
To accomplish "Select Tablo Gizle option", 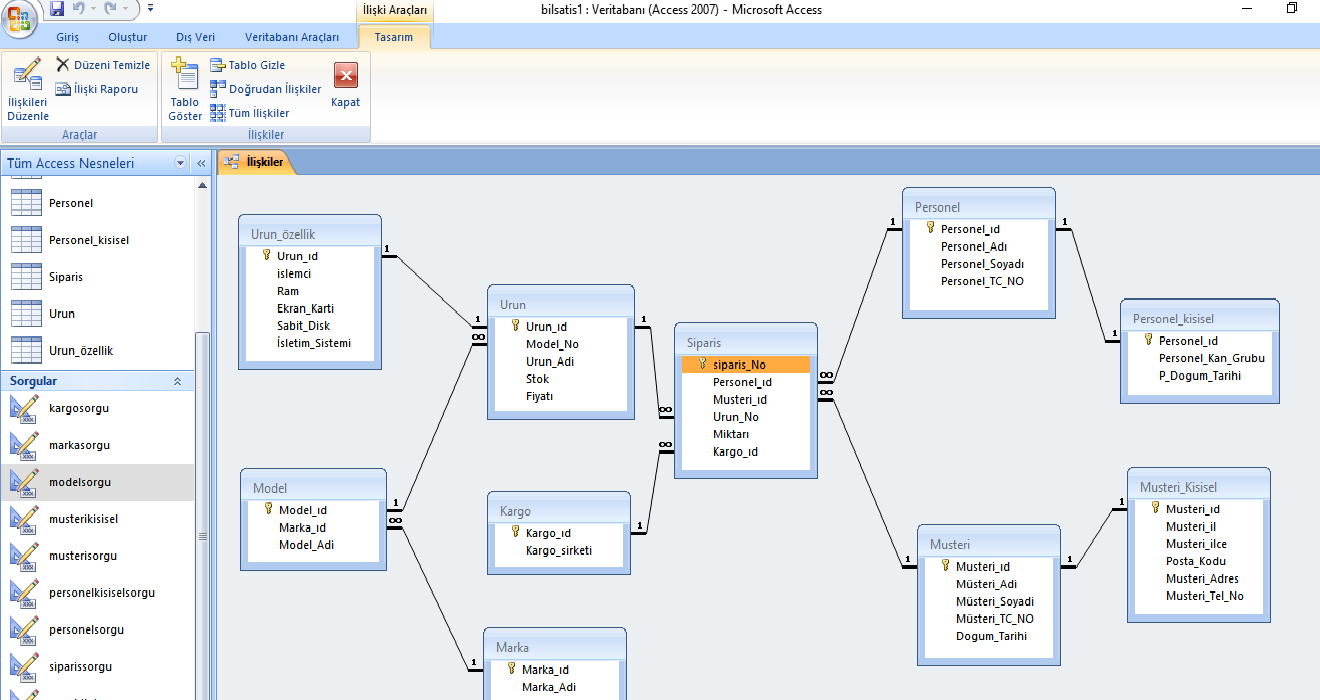I will pos(219,65).
